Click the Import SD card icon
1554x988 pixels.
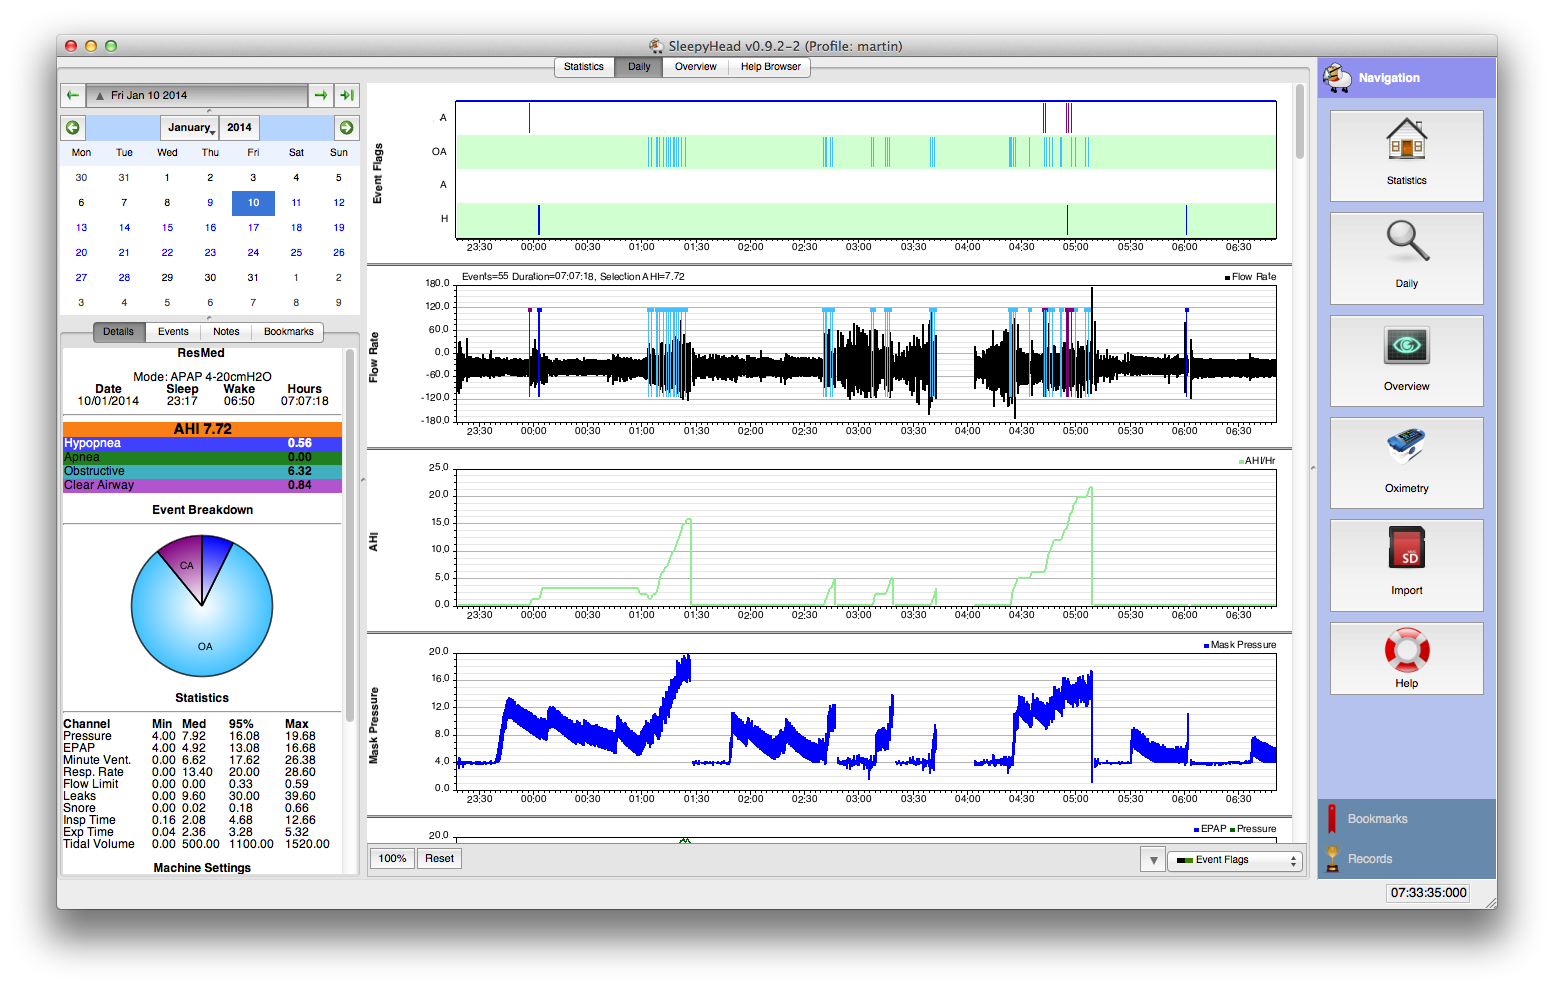pos(1406,549)
